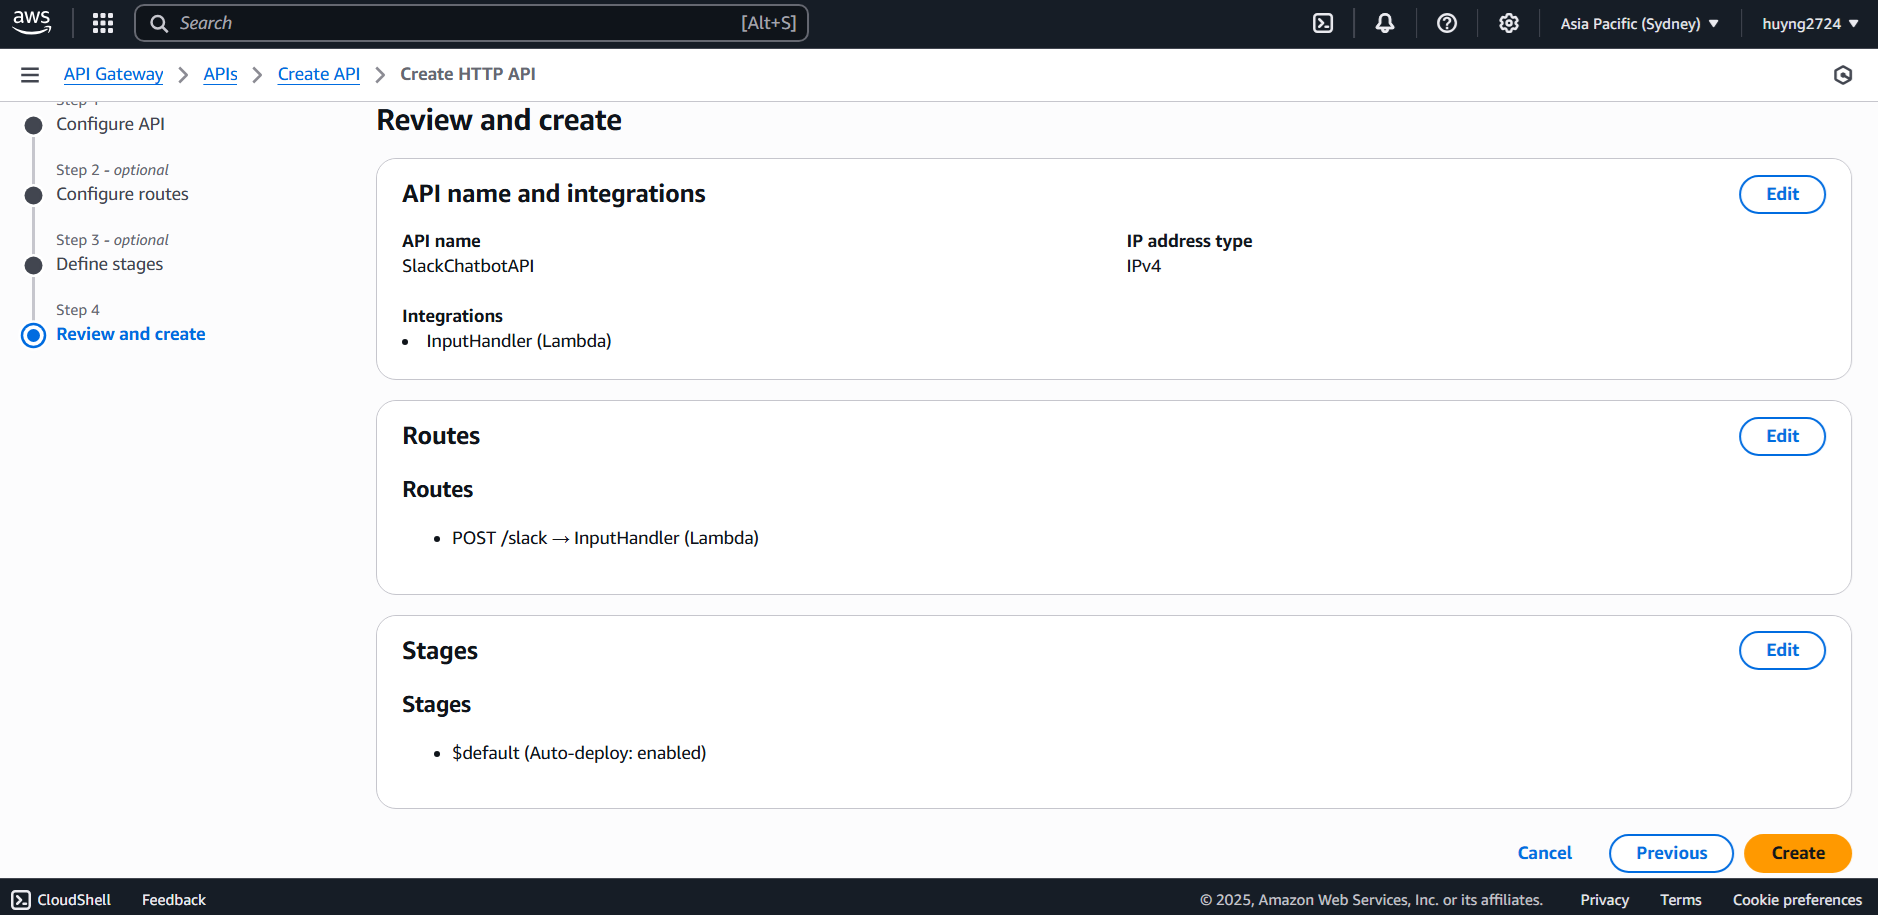
Task: Click the Create HTTP API breadcrumb text
Action: (468, 74)
